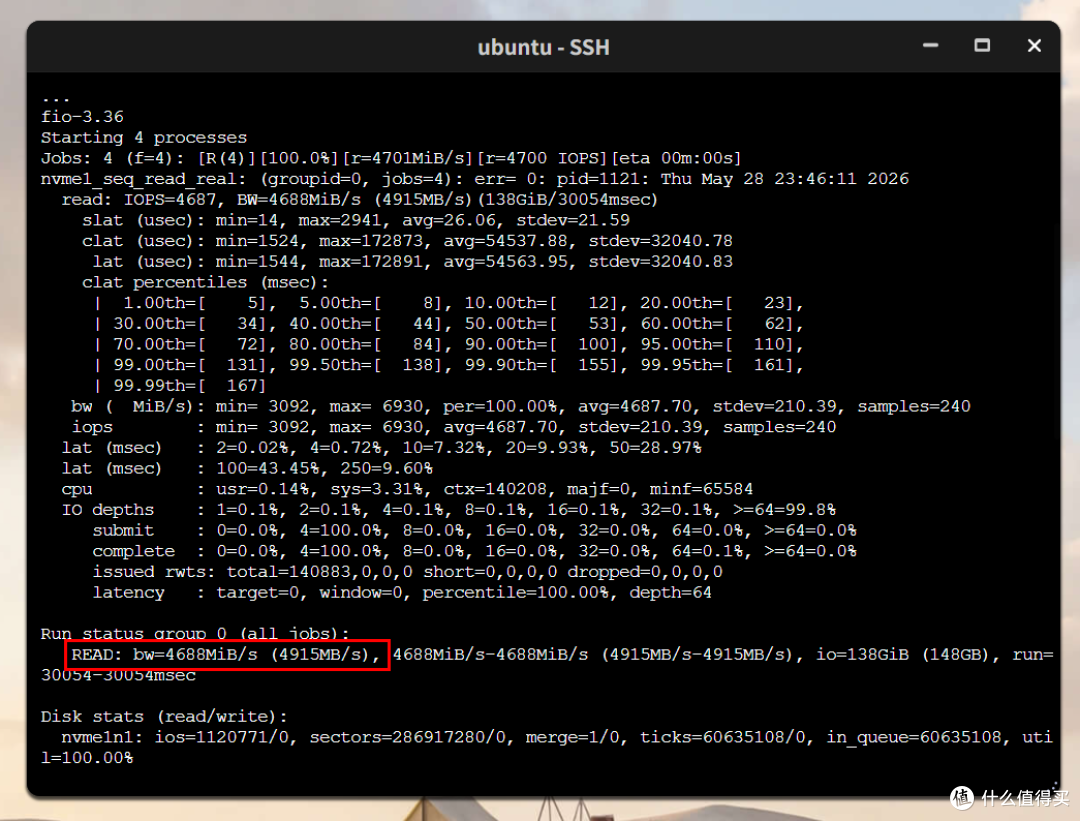The image size is (1080, 821).
Task: Click the 'iops : min= 3092' line
Action: point(454,426)
